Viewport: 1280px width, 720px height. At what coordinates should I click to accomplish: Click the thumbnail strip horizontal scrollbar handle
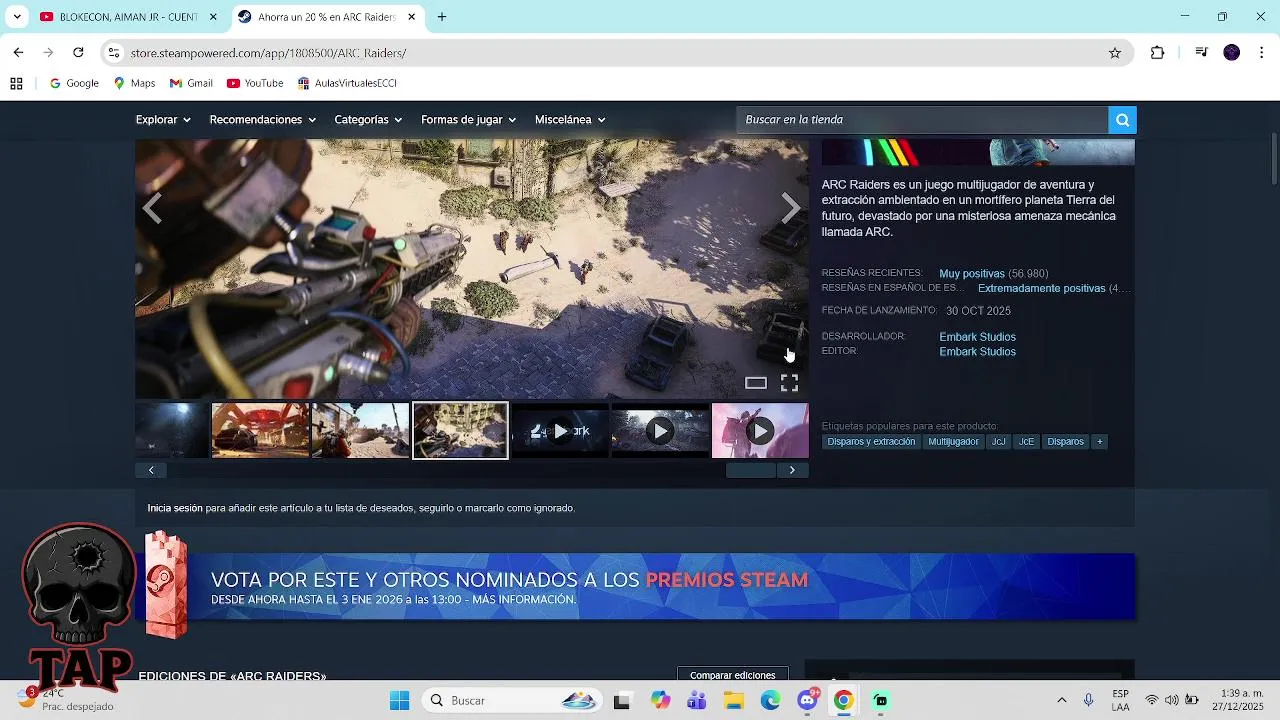coord(750,470)
